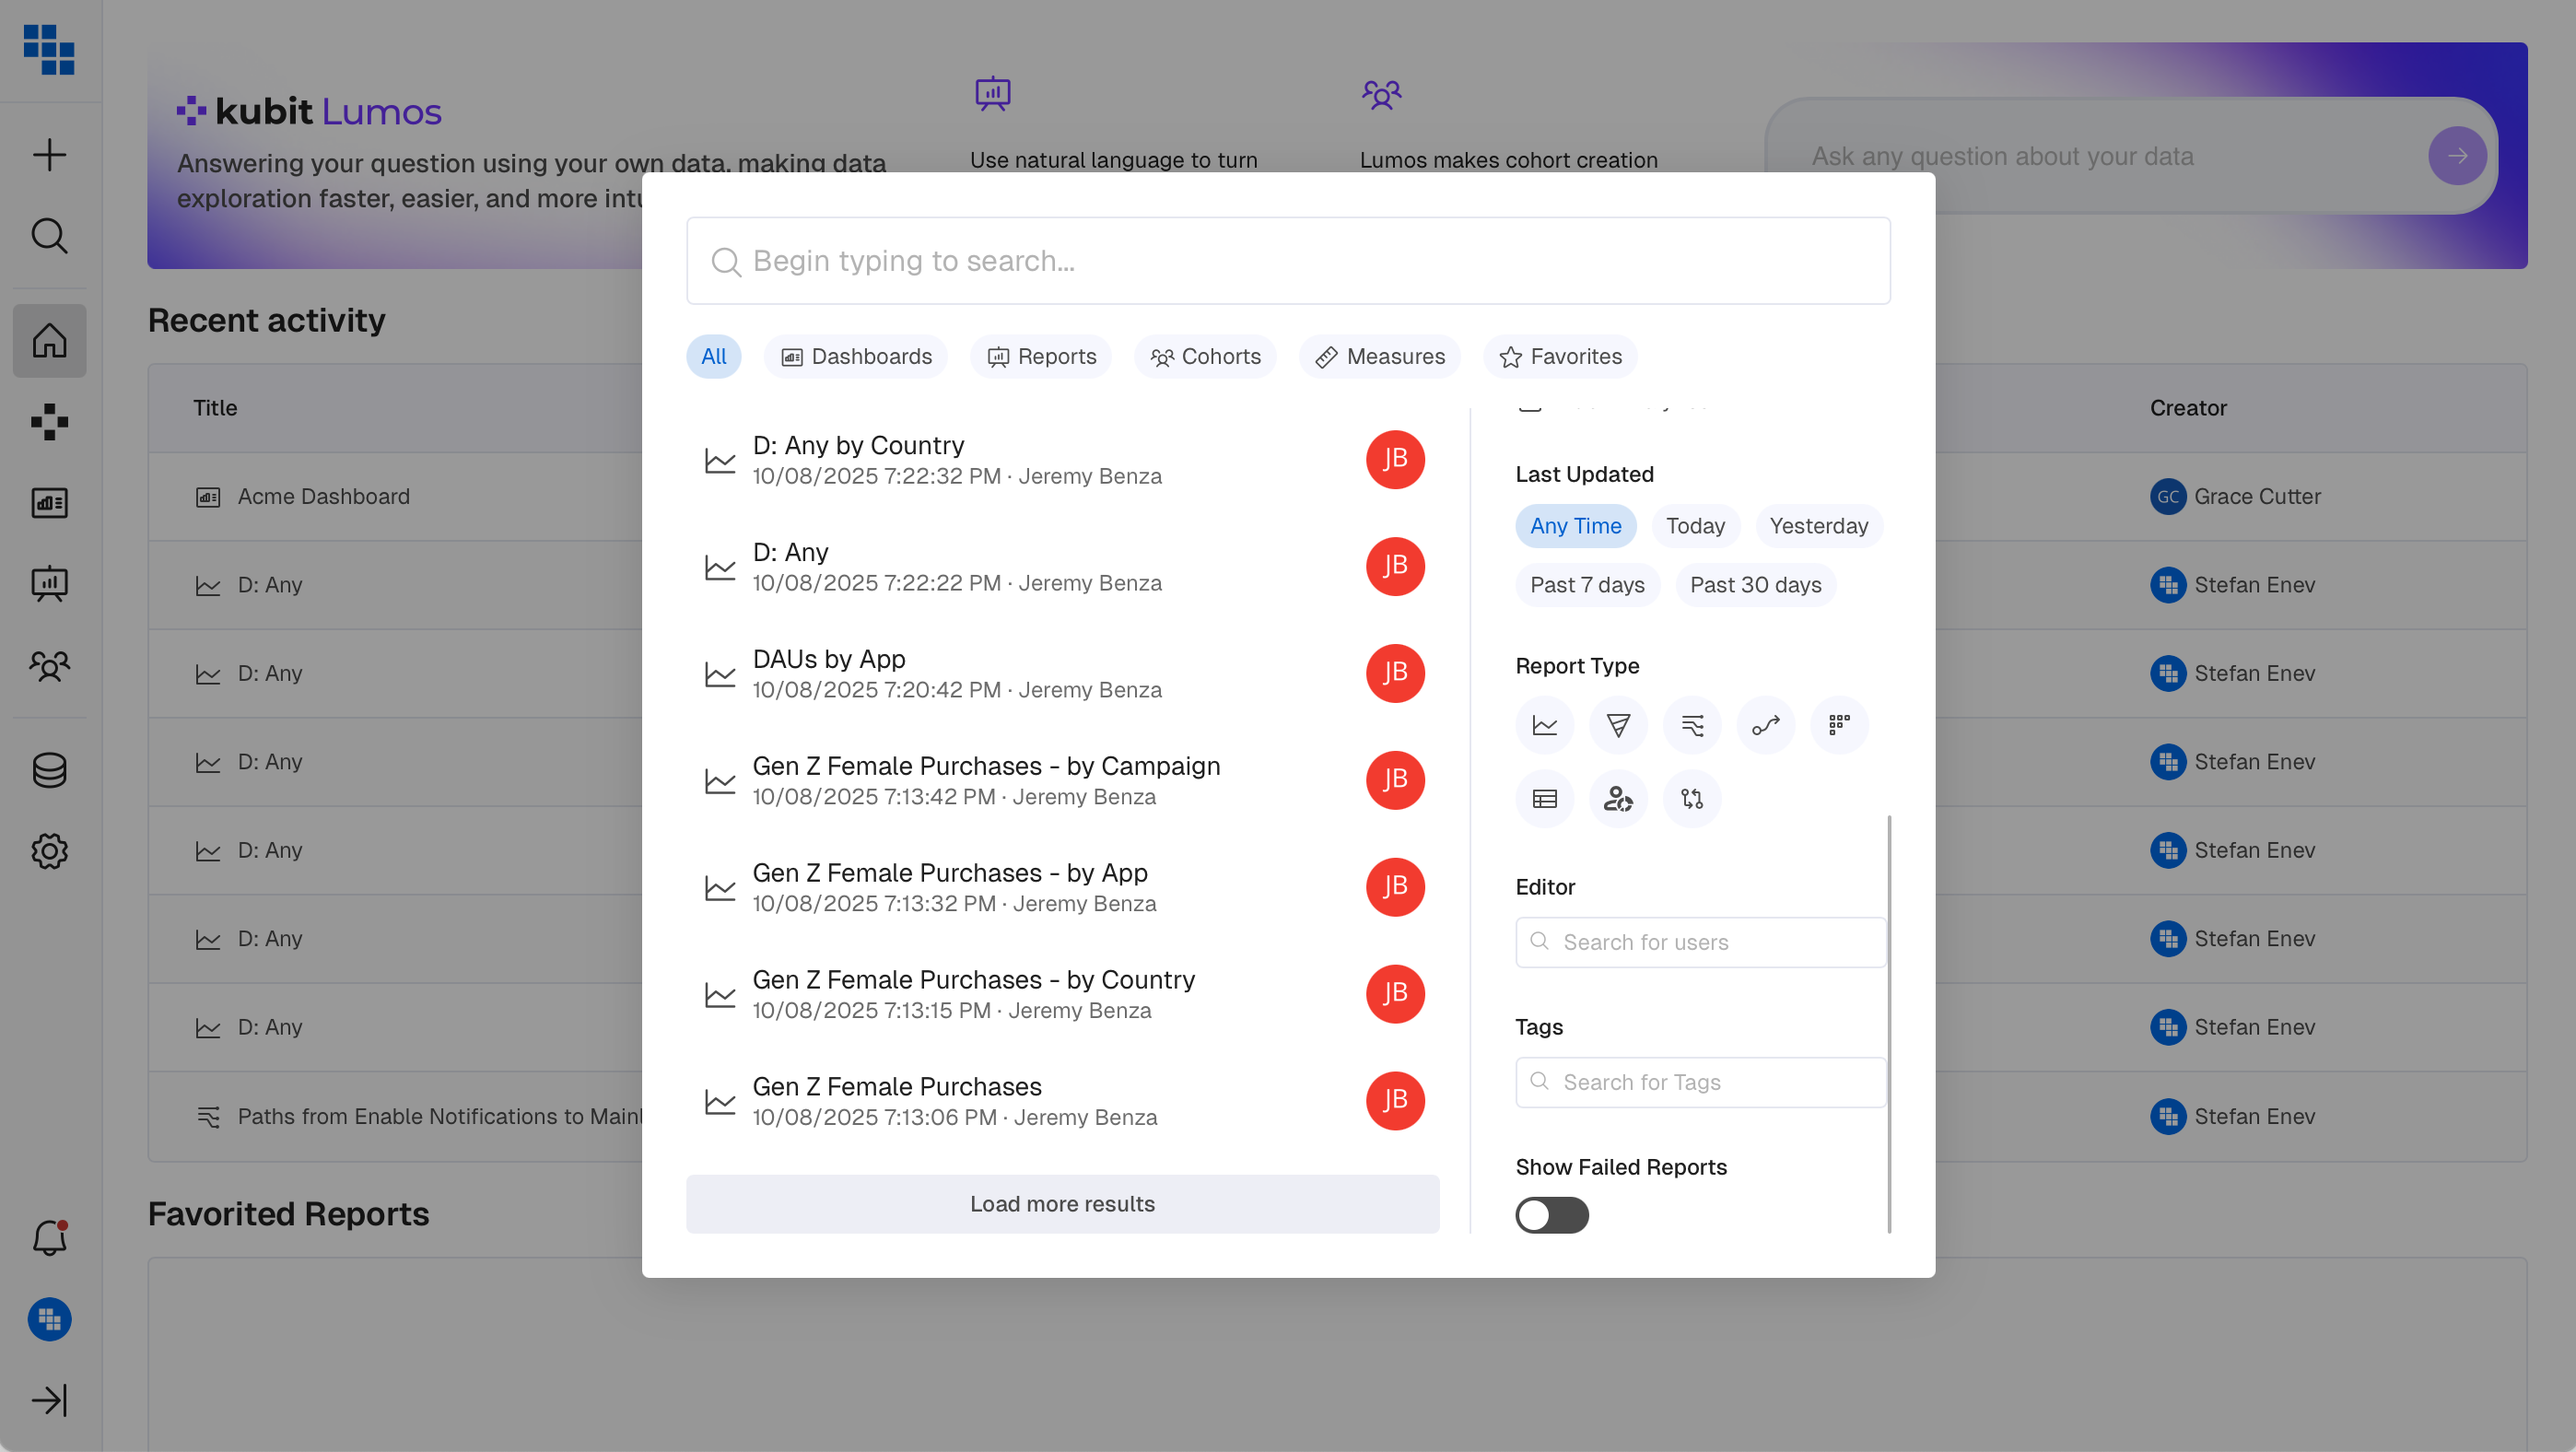The width and height of the screenshot is (2576, 1452).
Task: Click Load more results button
Action: pyautogui.click(x=1062, y=1204)
